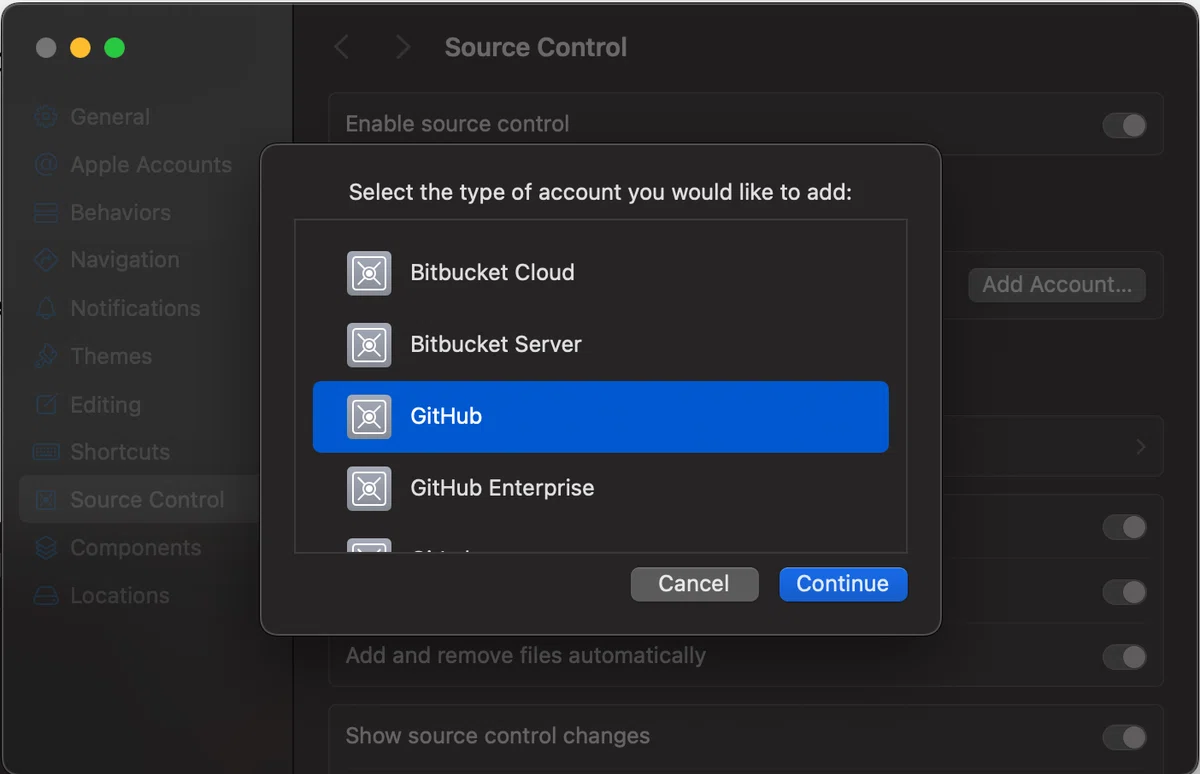Choose the Bitbucket Cloud label
The width and height of the screenshot is (1200, 774).
click(x=492, y=273)
